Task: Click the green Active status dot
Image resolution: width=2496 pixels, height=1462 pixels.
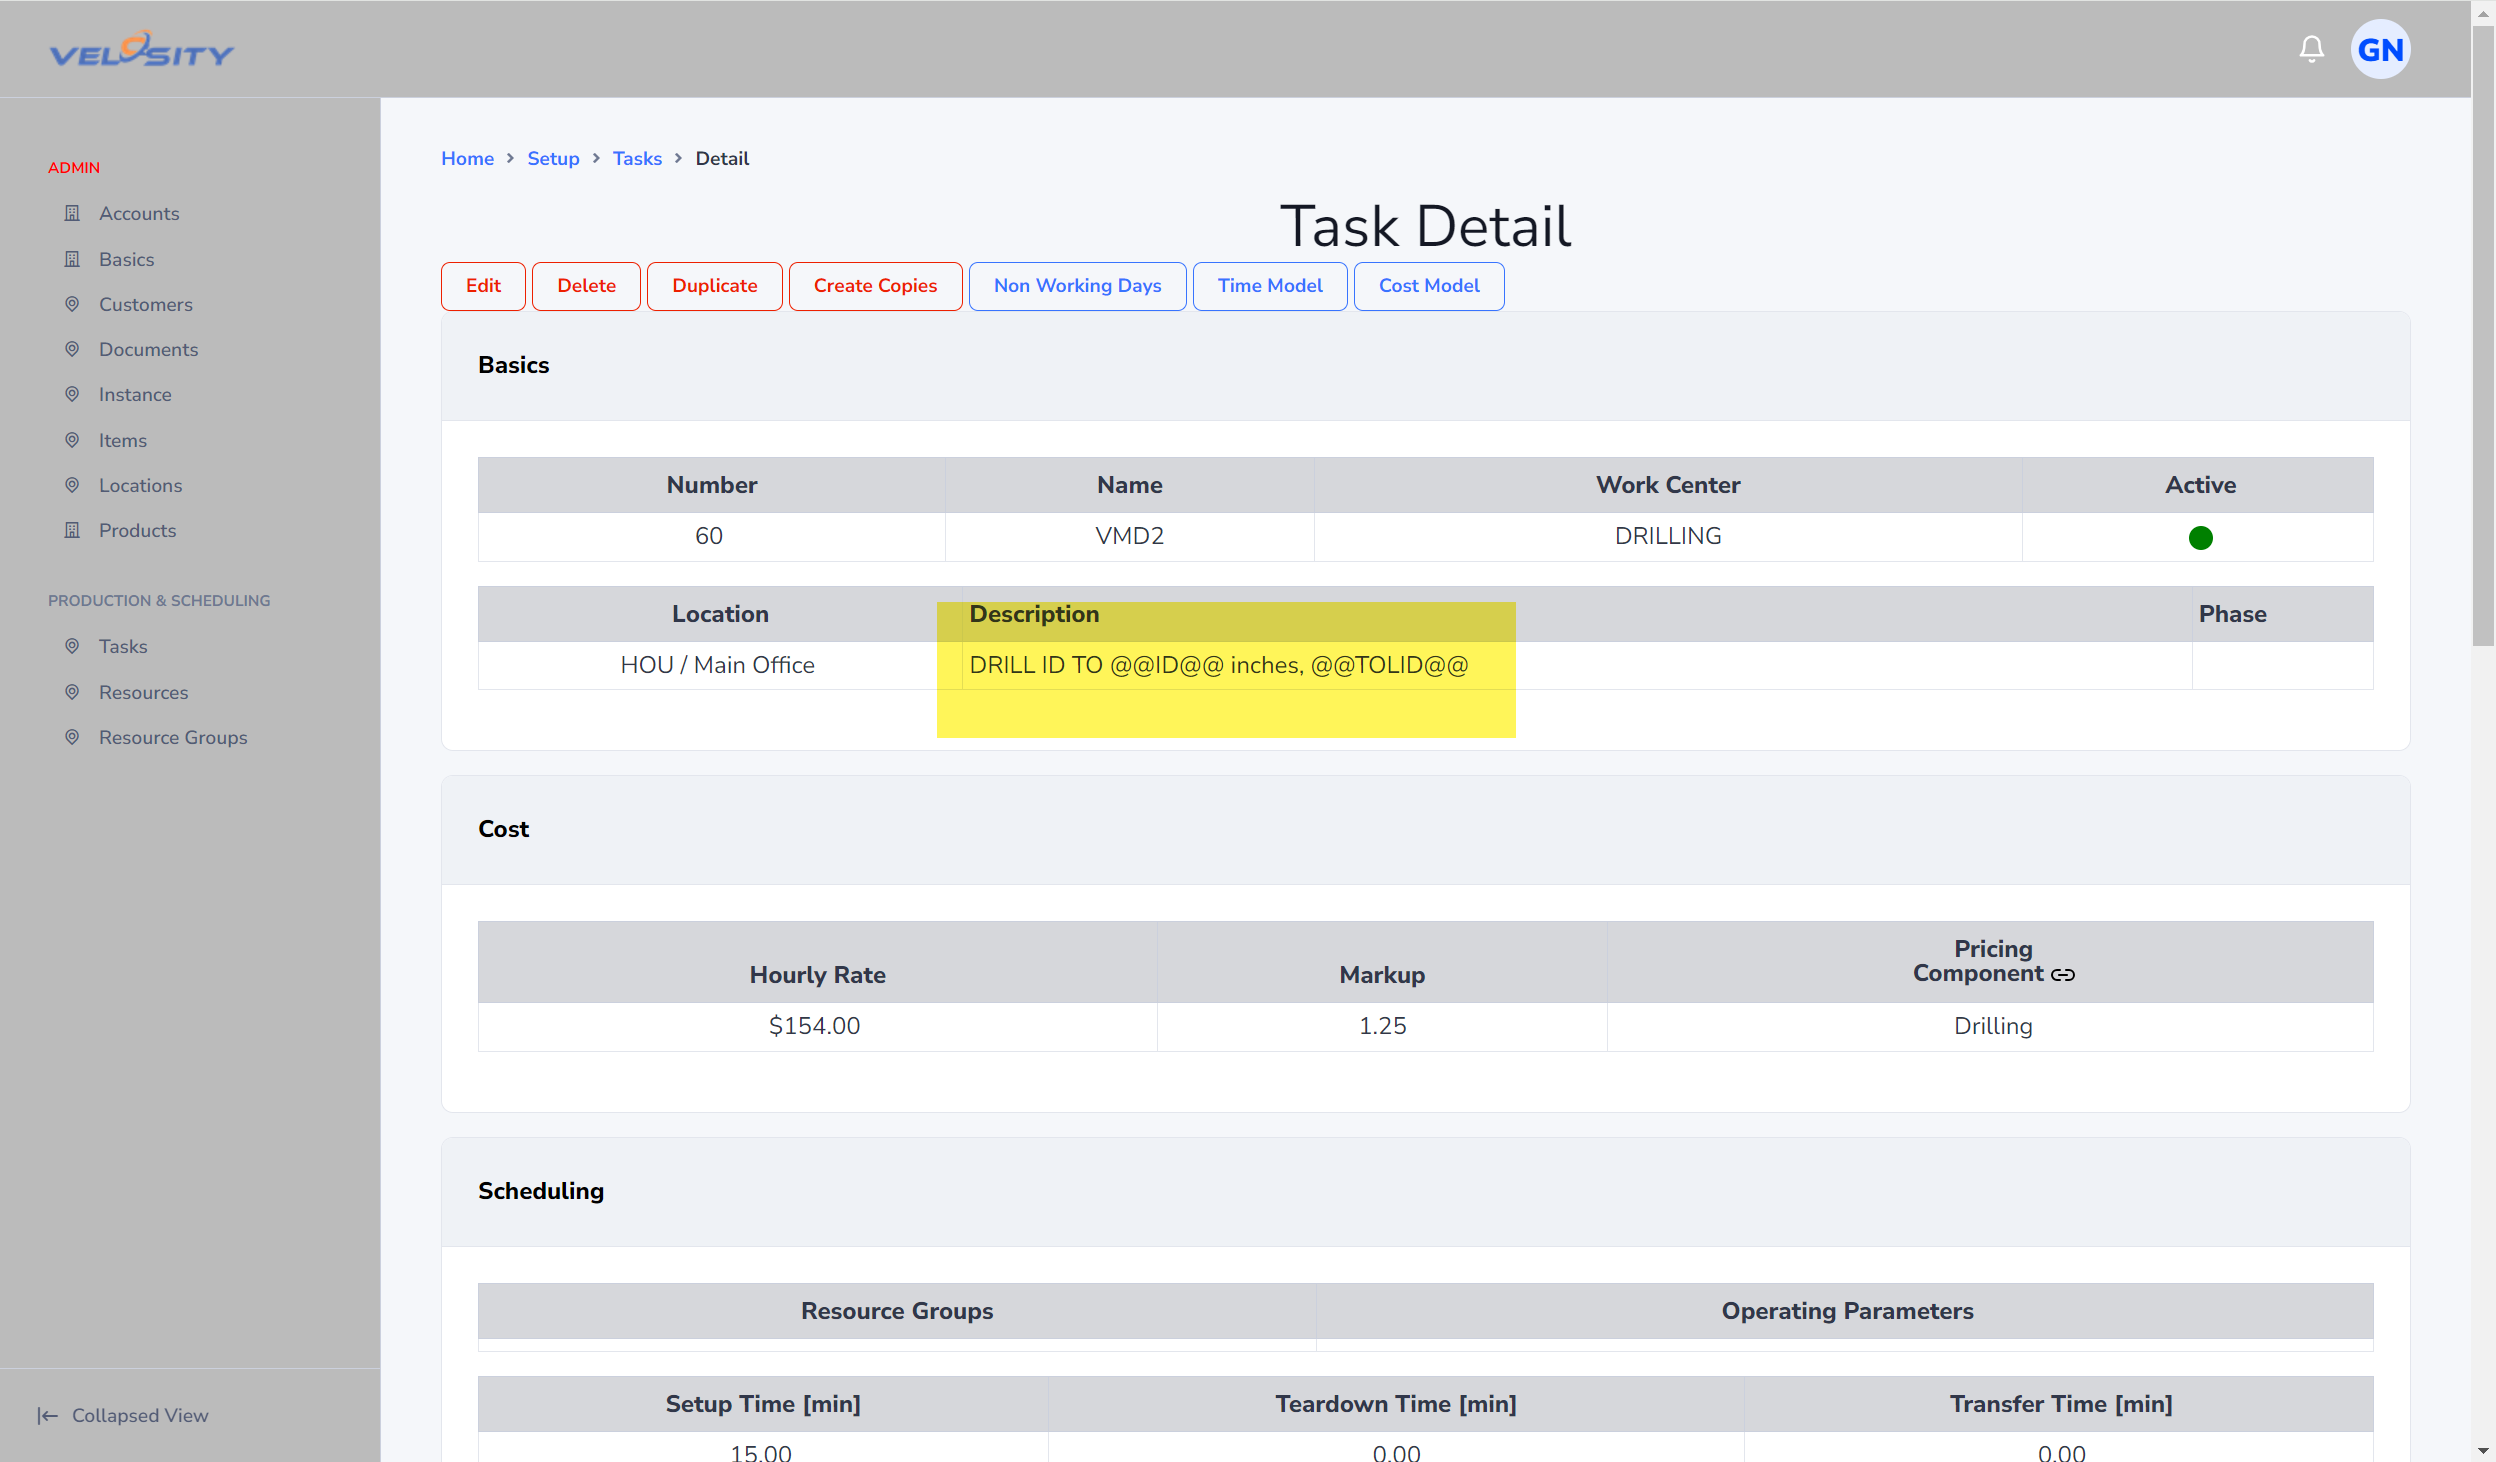Action: pyautogui.click(x=2200, y=538)
